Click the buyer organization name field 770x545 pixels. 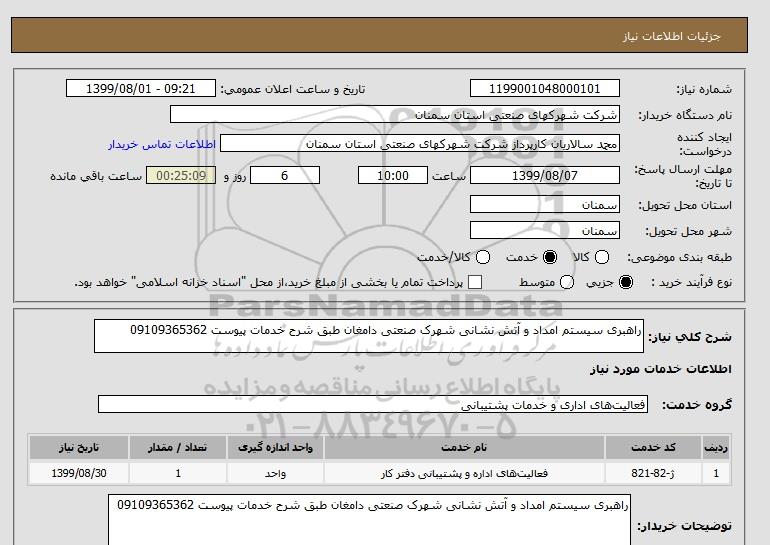click(x=395, y=114)
